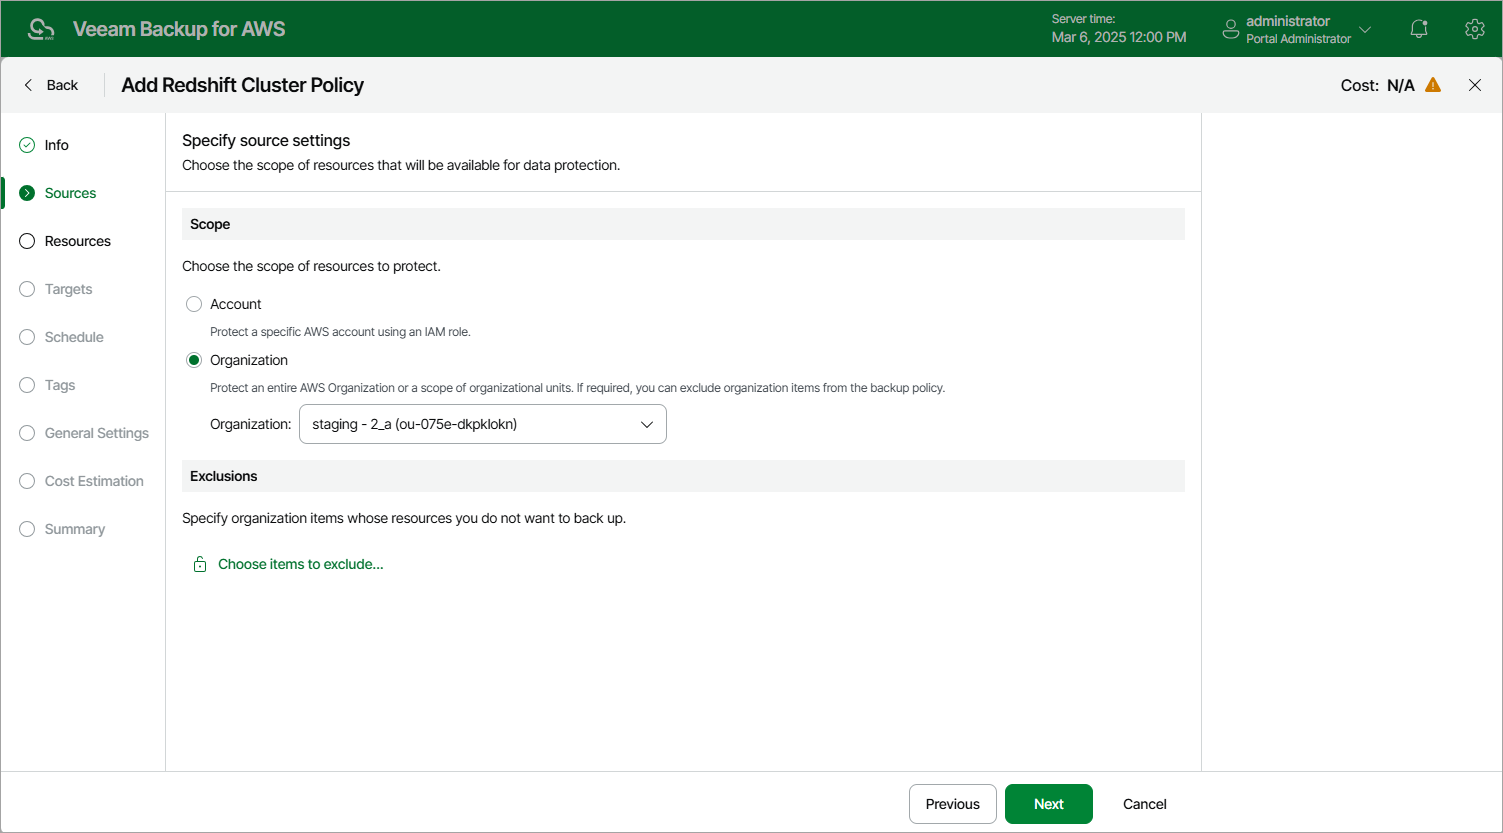Go to the Sources wizard step
The width and height of the screenshot is (1503, 833).
pyautogui.click(x=70, y=193)
